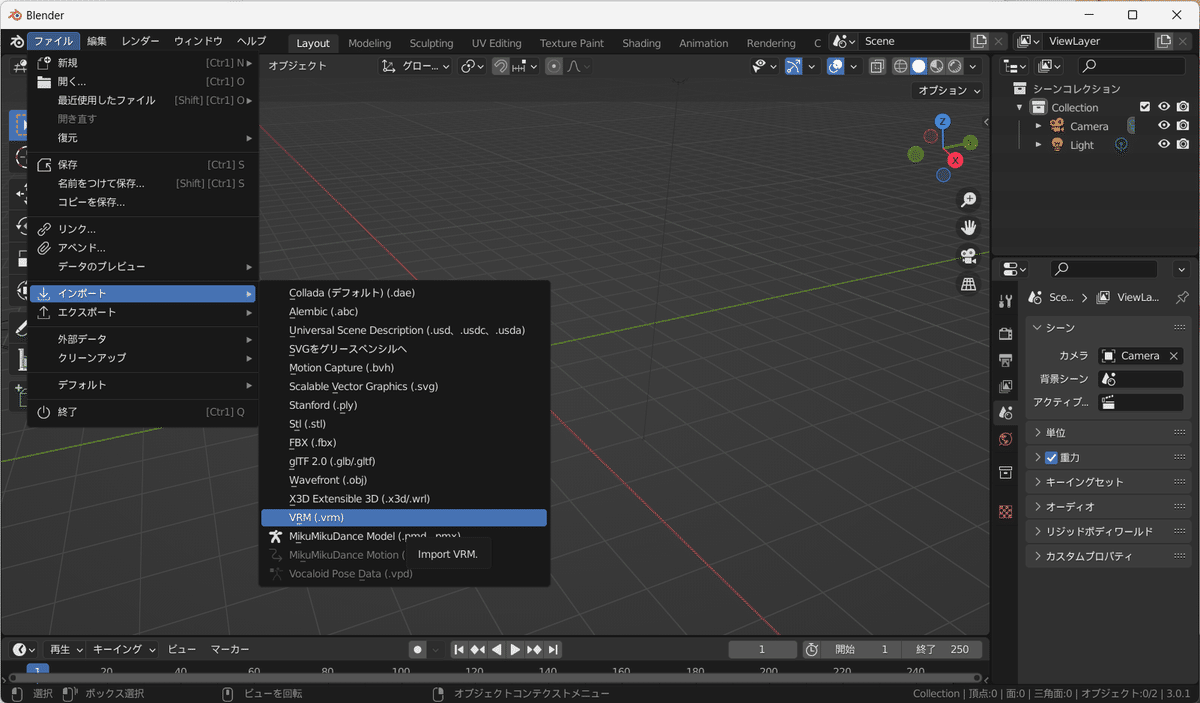This screenshot has width=1200, height=703.
Task: Click the current frame number field
Action: (762, 650)
